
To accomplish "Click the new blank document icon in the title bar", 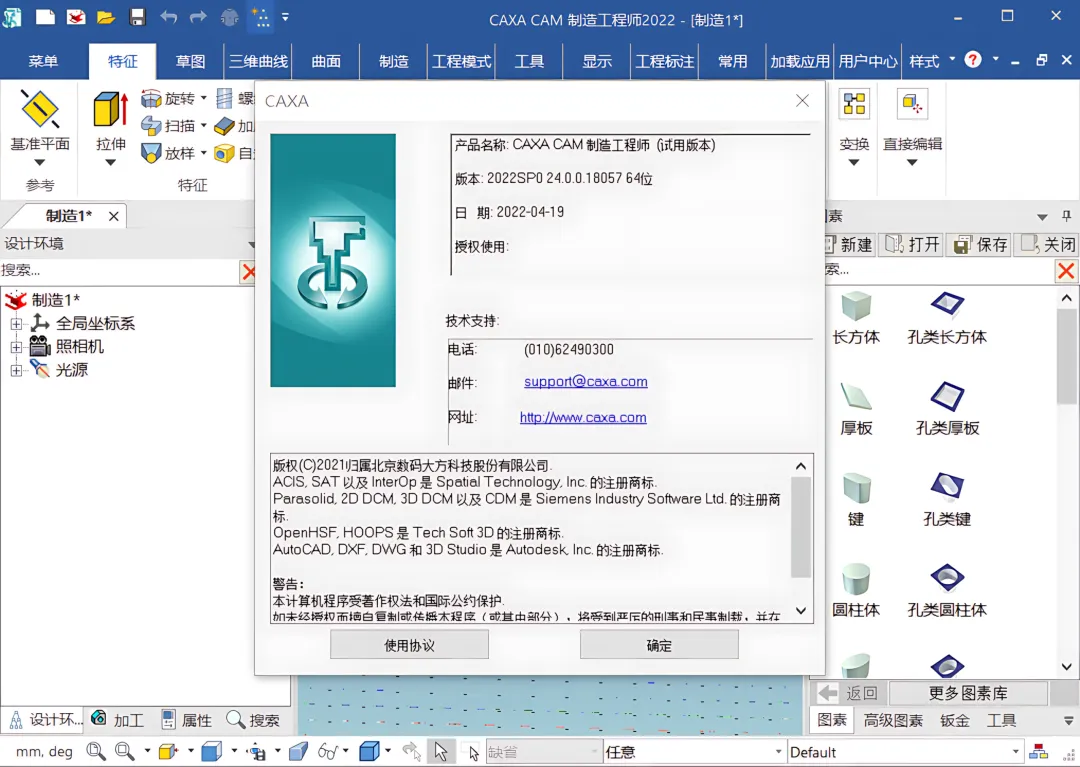I will [x=45, y=17].
